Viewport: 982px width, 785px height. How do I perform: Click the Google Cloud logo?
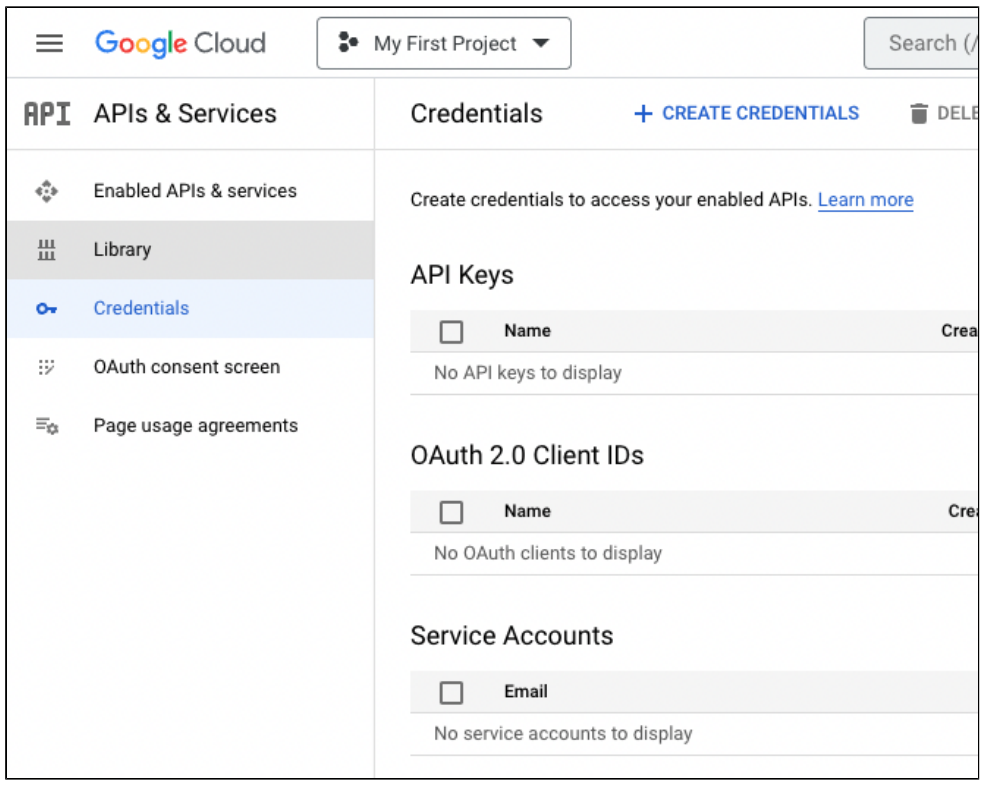pos(180,43)
